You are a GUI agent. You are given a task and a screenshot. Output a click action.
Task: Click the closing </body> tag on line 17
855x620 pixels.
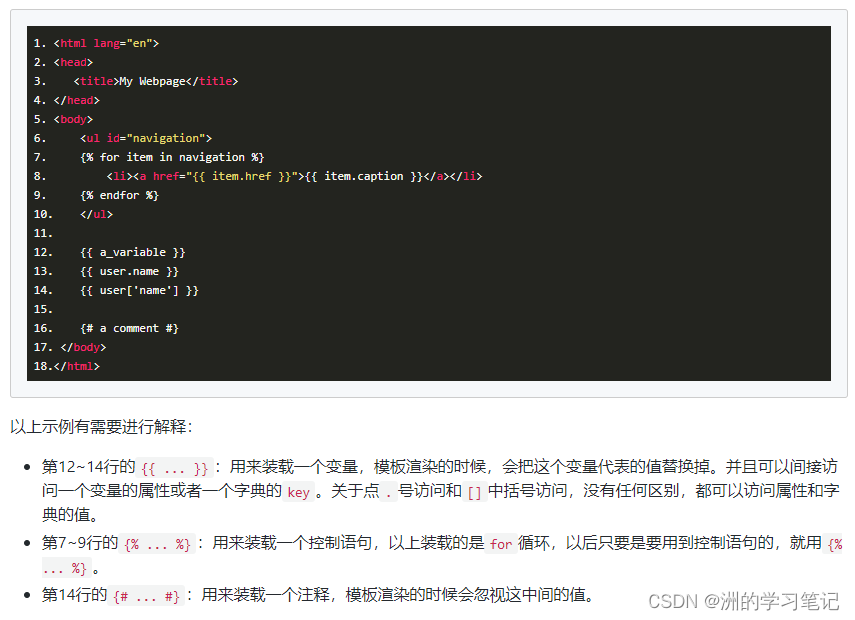(x=83, y=347)
